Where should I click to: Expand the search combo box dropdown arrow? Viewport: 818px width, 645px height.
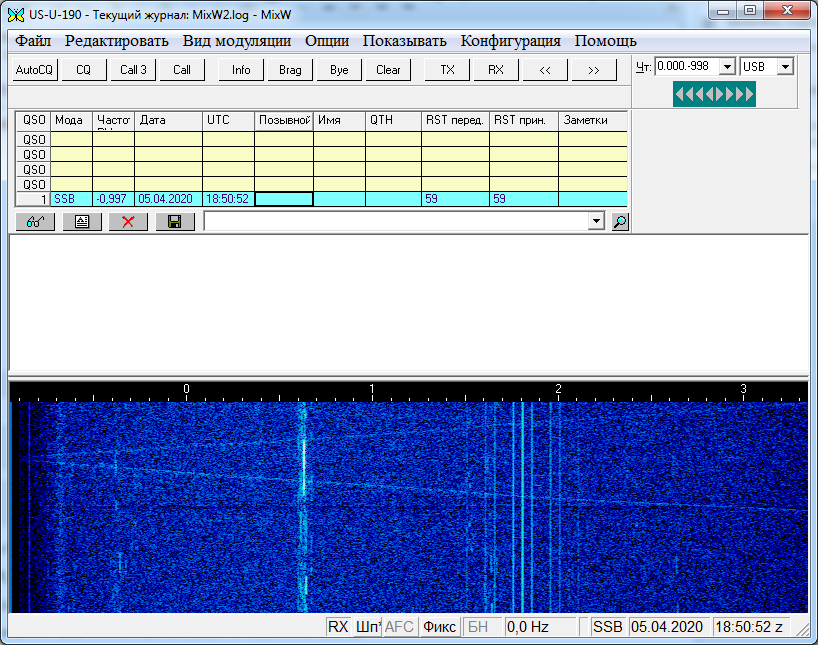pyautogui.click(x=596, y=221)
